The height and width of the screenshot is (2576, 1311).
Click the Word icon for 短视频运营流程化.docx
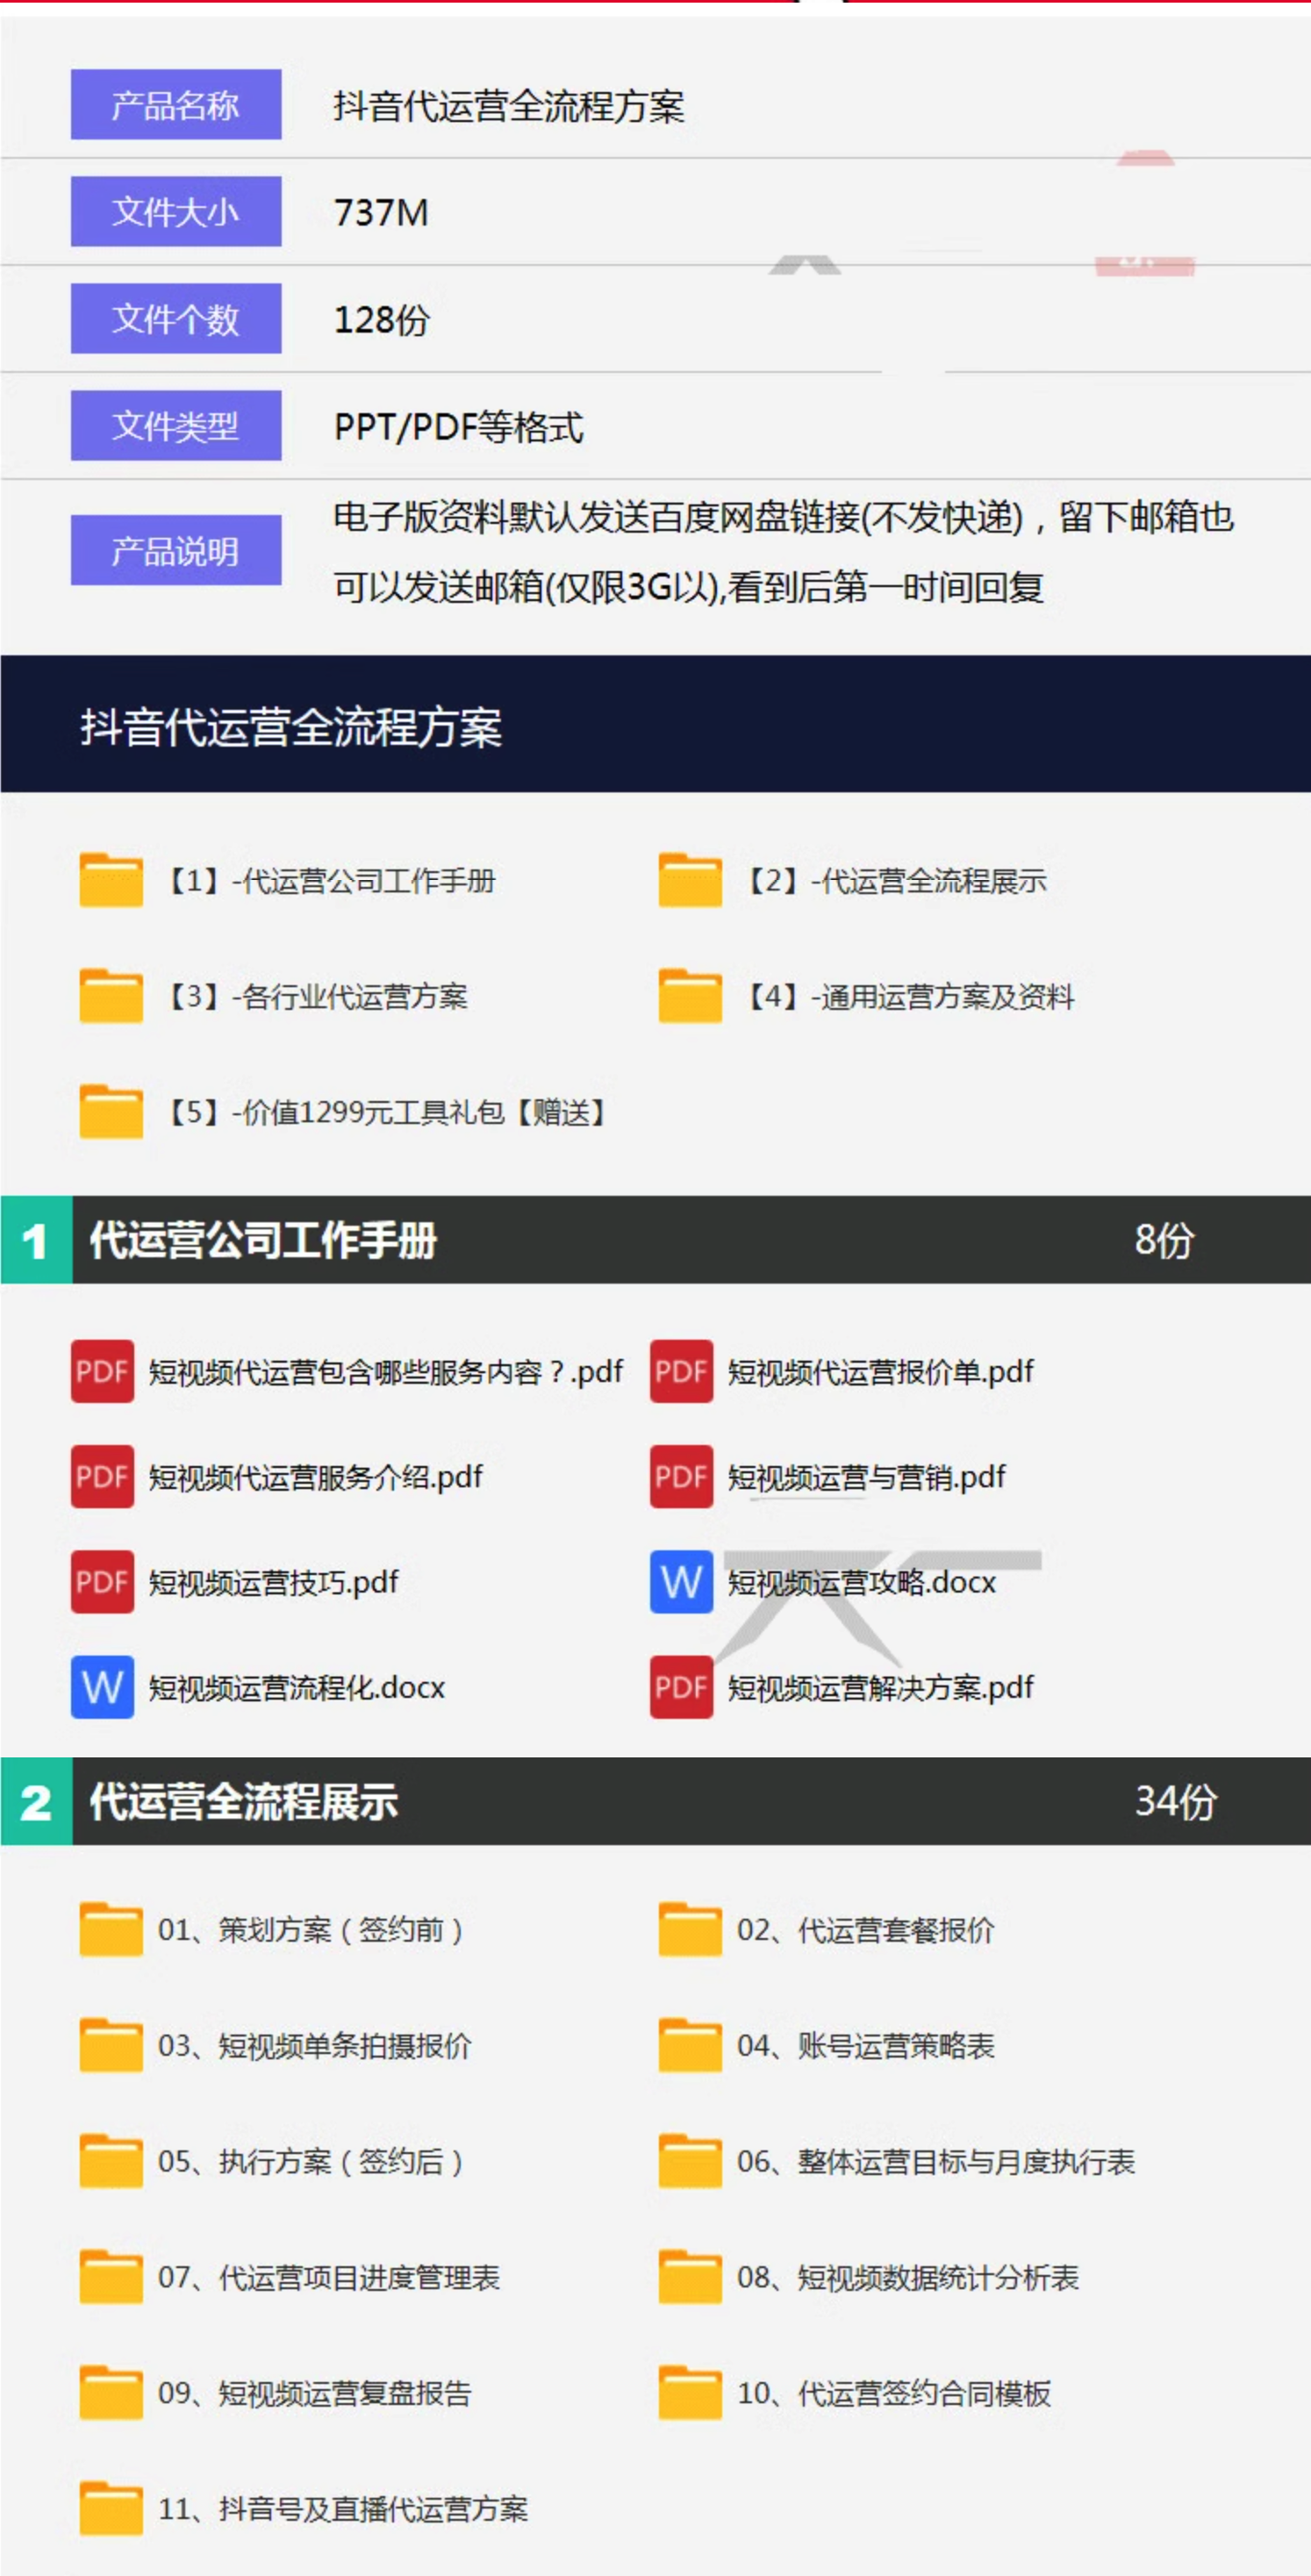tap(102, 1687)
